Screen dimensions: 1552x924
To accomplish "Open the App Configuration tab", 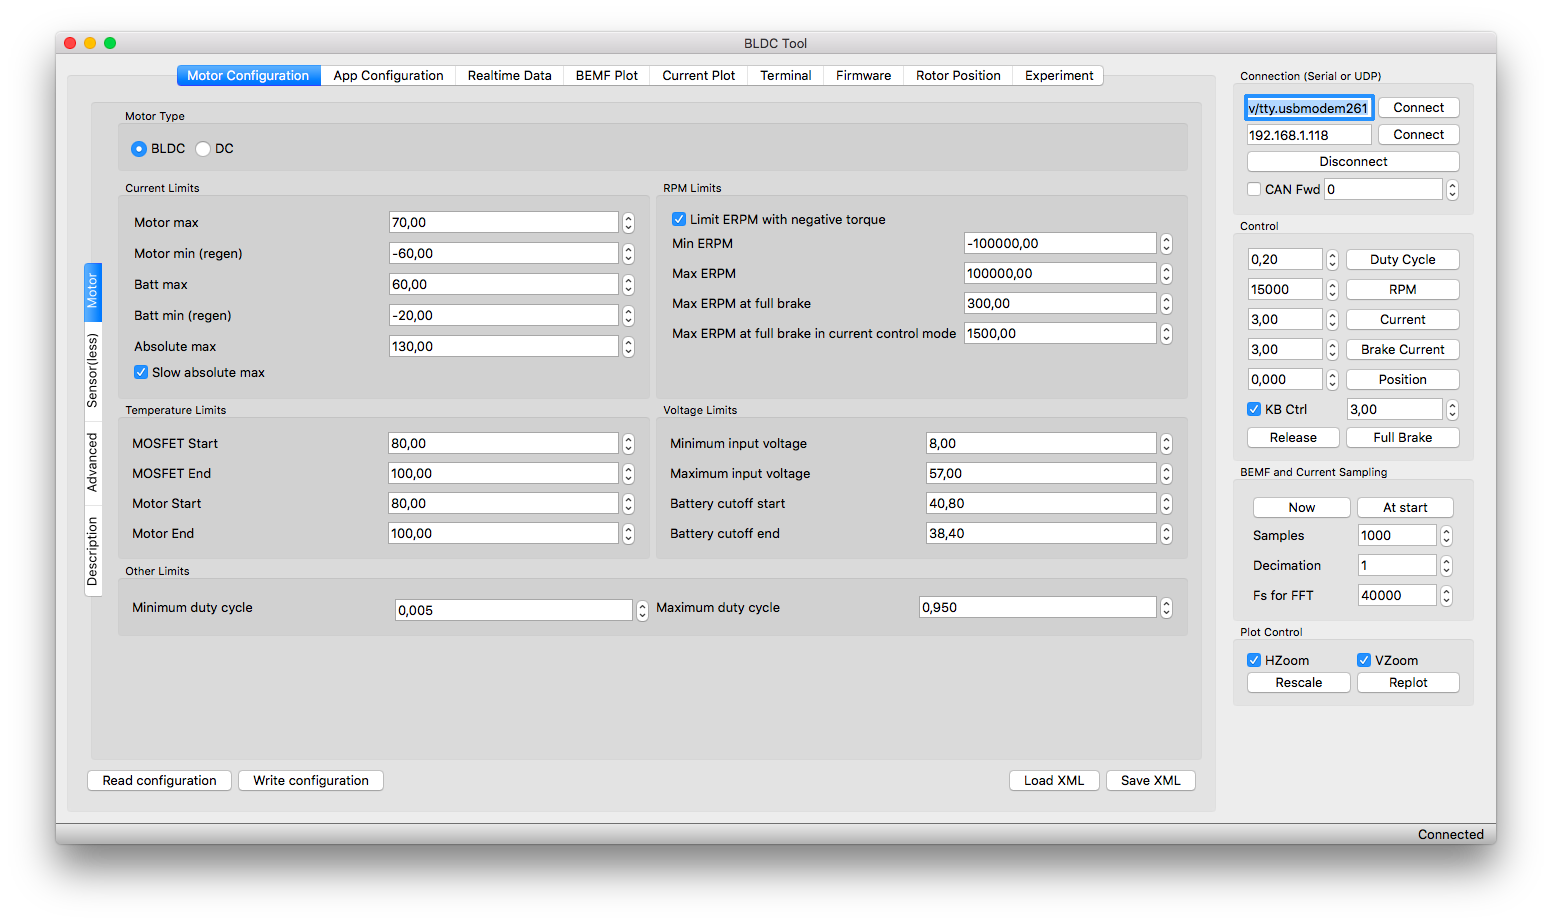I will click(x=388, y=76).
